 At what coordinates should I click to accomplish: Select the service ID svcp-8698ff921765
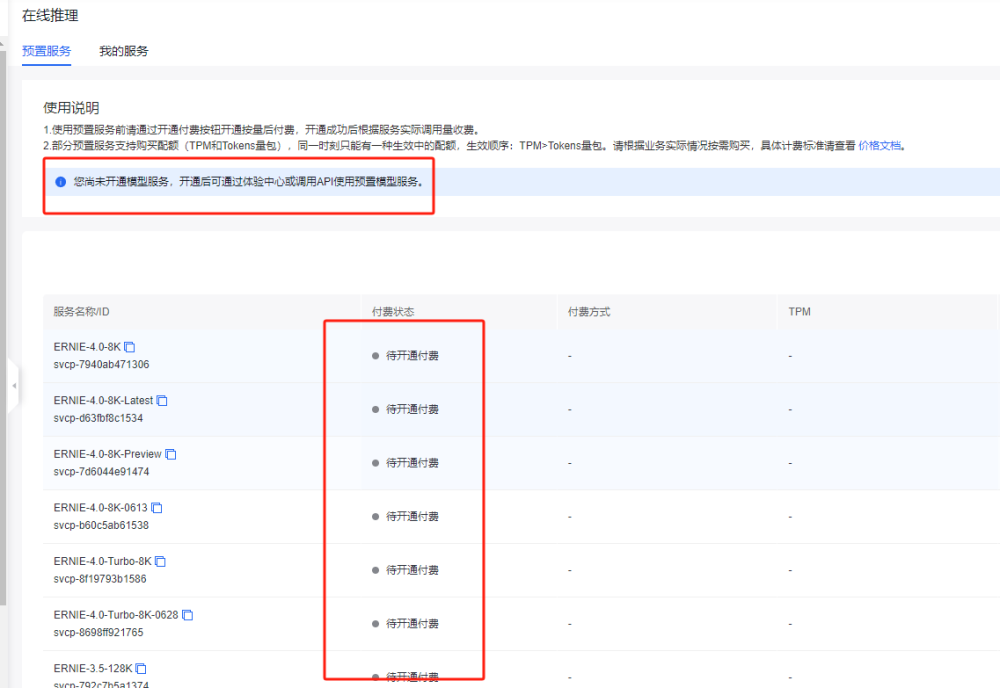(x=98, y=632)
